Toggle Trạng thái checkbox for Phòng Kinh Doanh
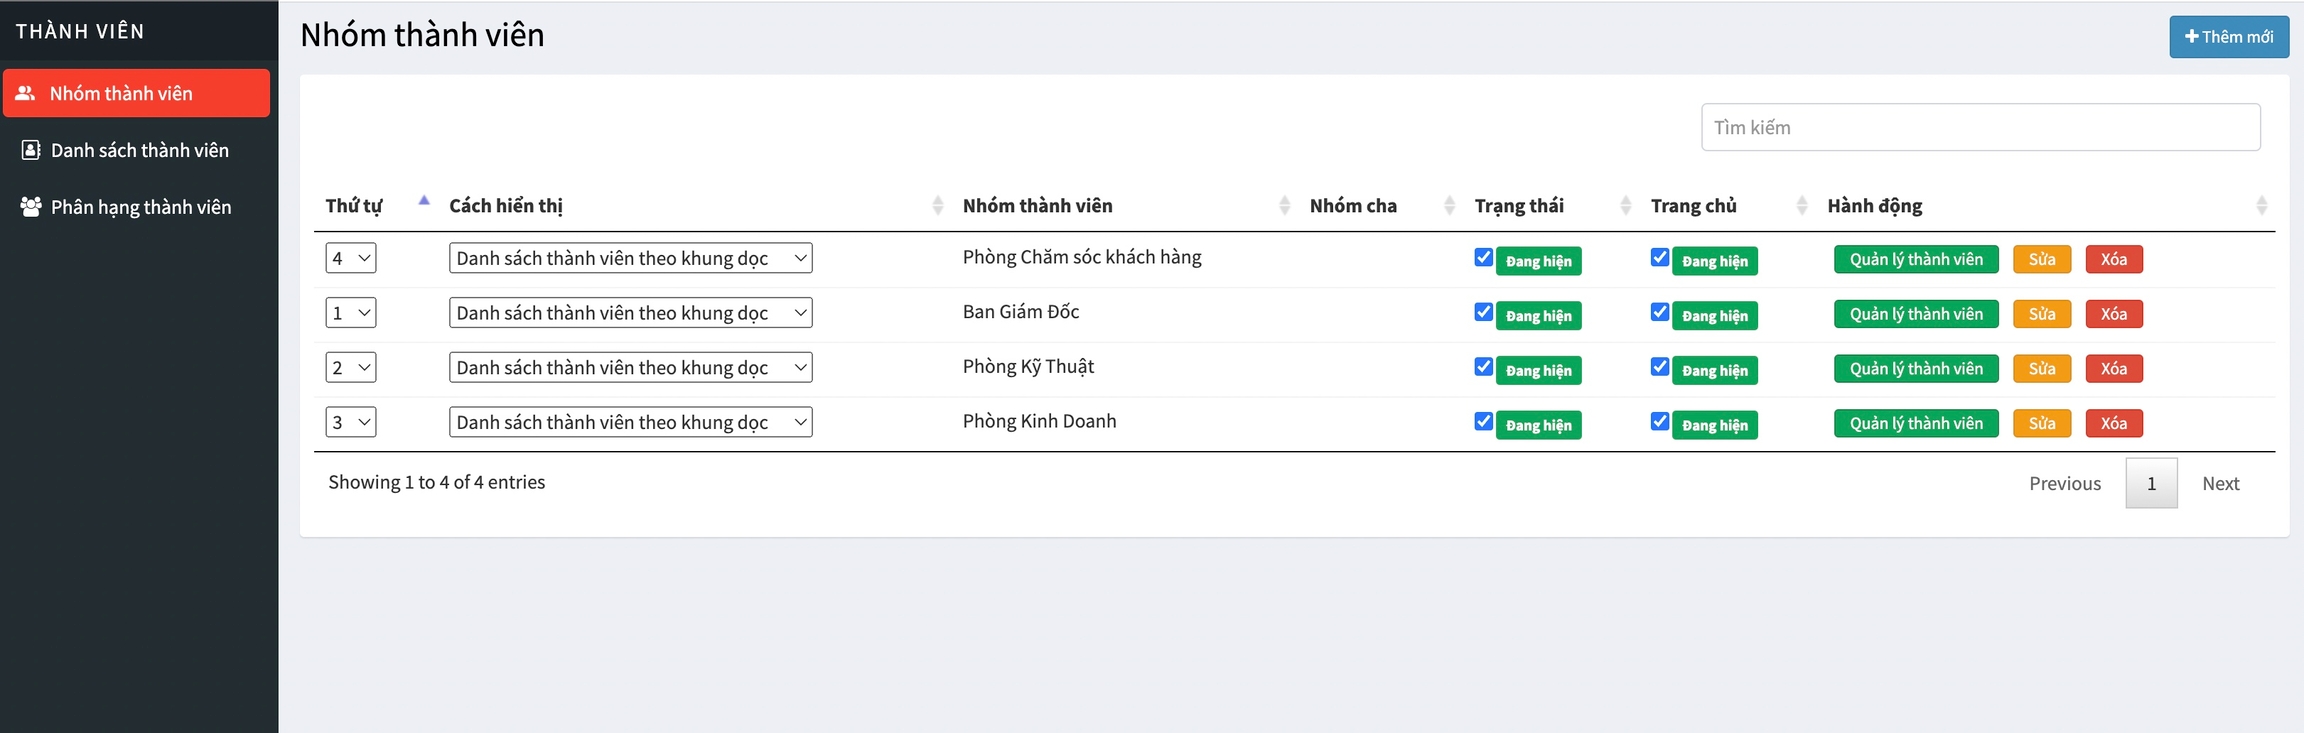 (x=1484, y=422)
